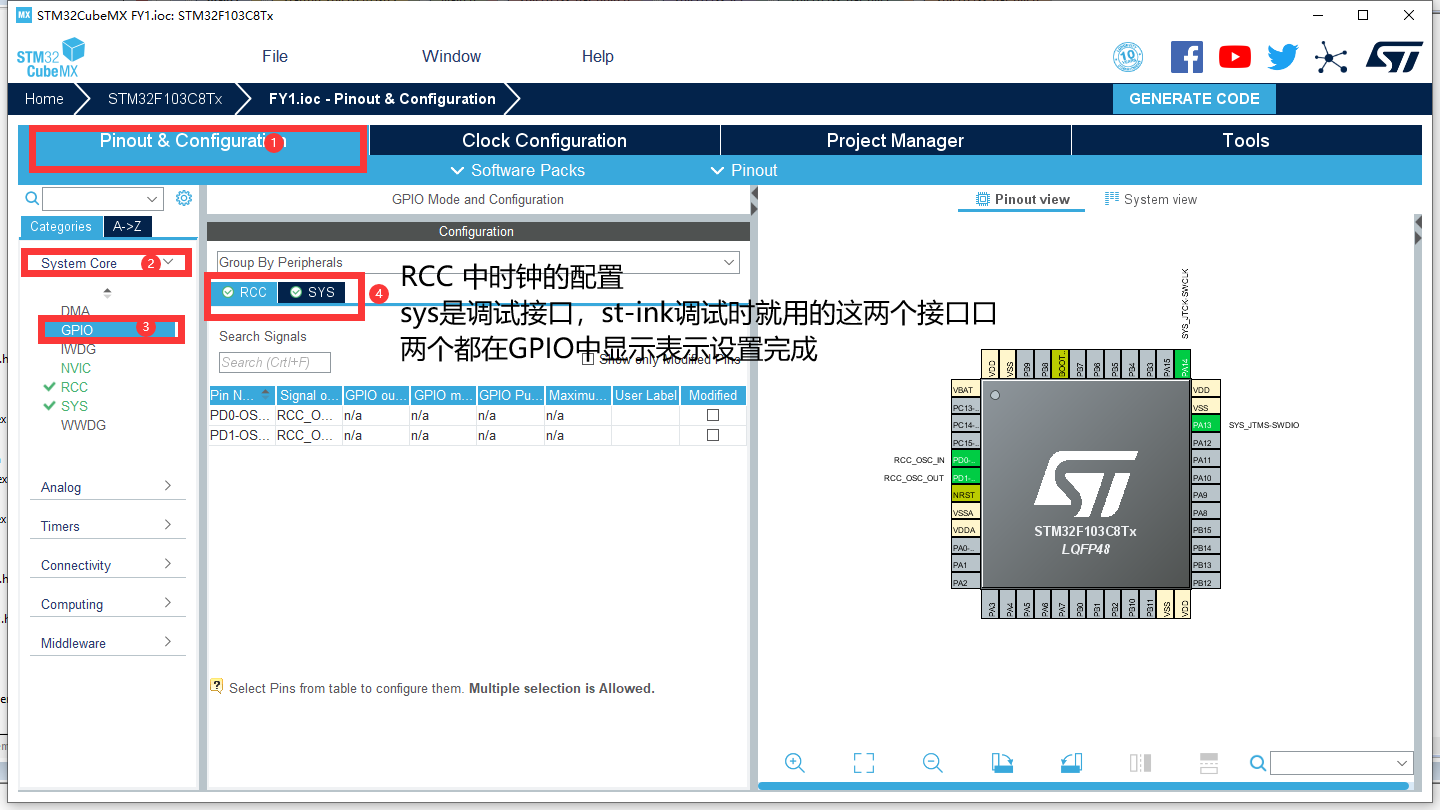Check the Modified checkbox for PD0-OS pin
The image size is (1440, 810).
pos(713,416)
